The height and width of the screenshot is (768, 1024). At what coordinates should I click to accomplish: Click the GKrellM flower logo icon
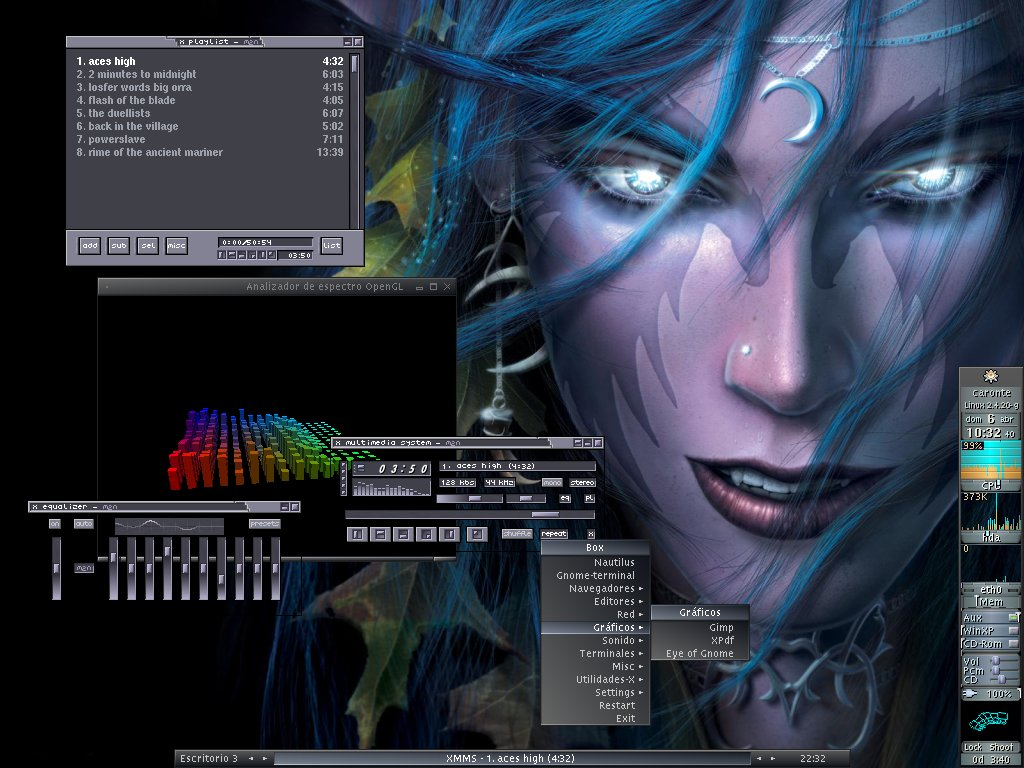click(x=991, y=376)
